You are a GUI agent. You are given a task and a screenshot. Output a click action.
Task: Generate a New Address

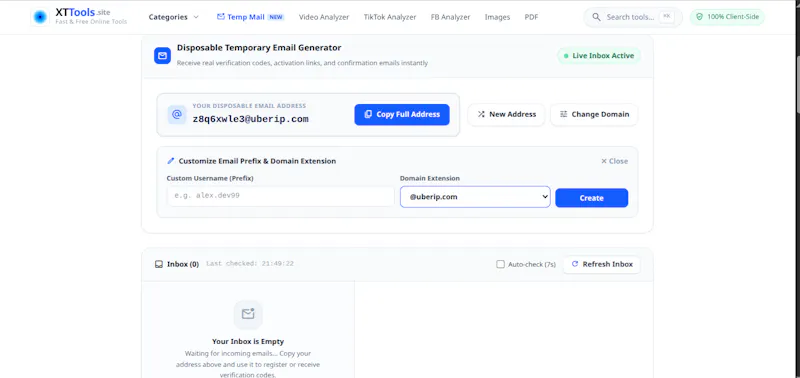pos(506,114)
